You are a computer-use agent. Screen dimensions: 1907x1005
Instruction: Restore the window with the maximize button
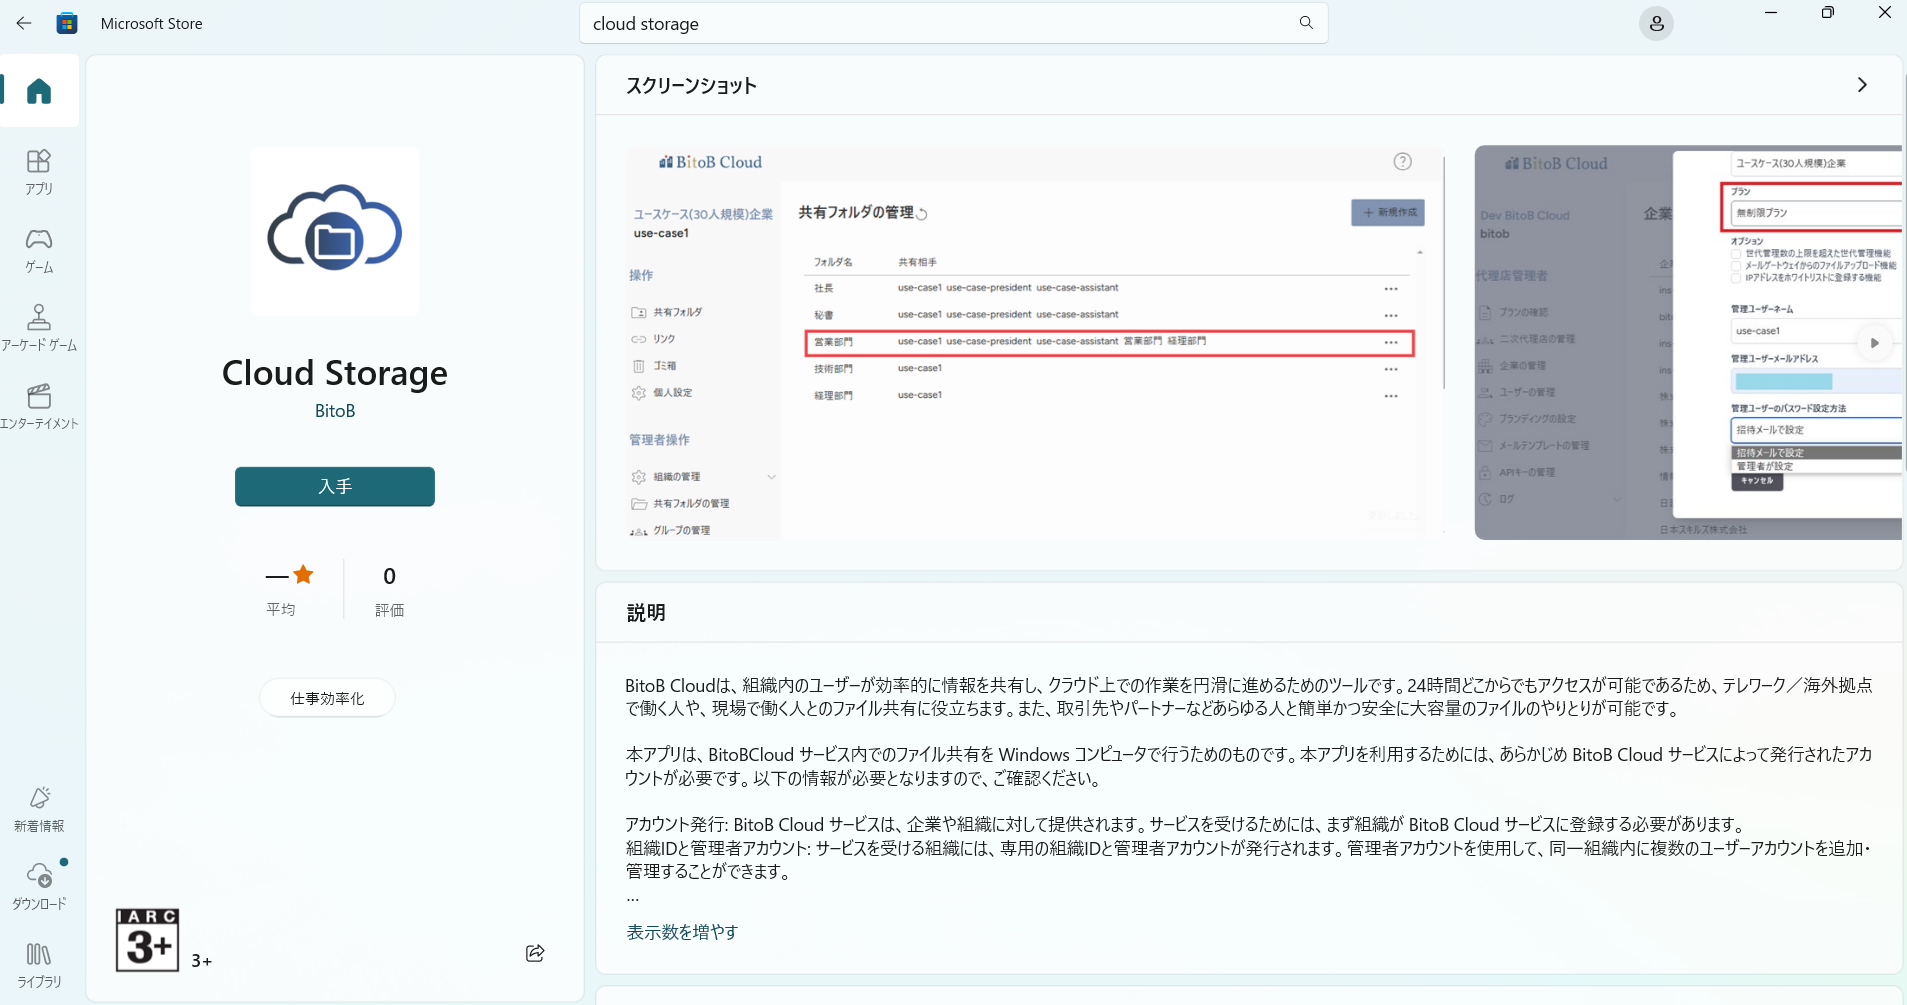1828,13
